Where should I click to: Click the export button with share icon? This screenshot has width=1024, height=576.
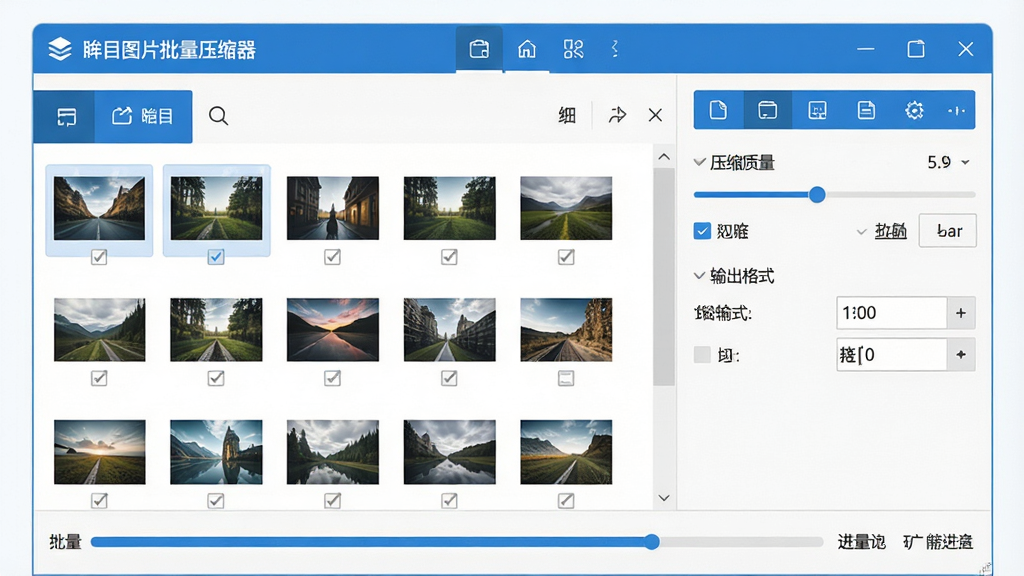tap(143, 116)
